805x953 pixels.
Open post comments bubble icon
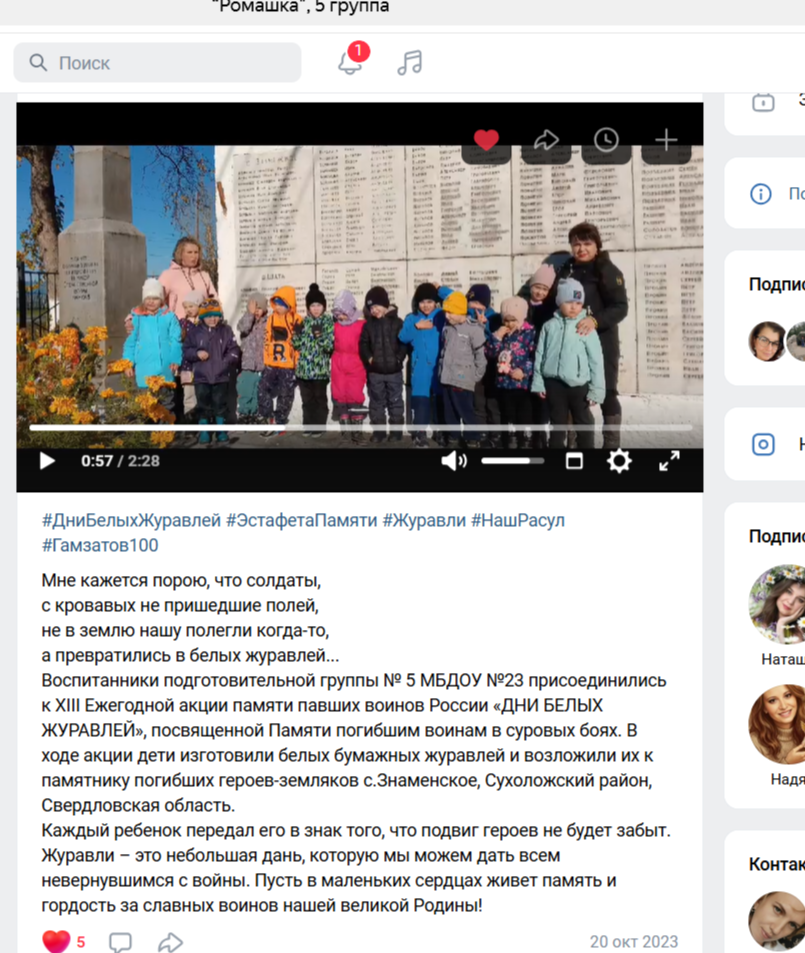(x=120, y=942)
